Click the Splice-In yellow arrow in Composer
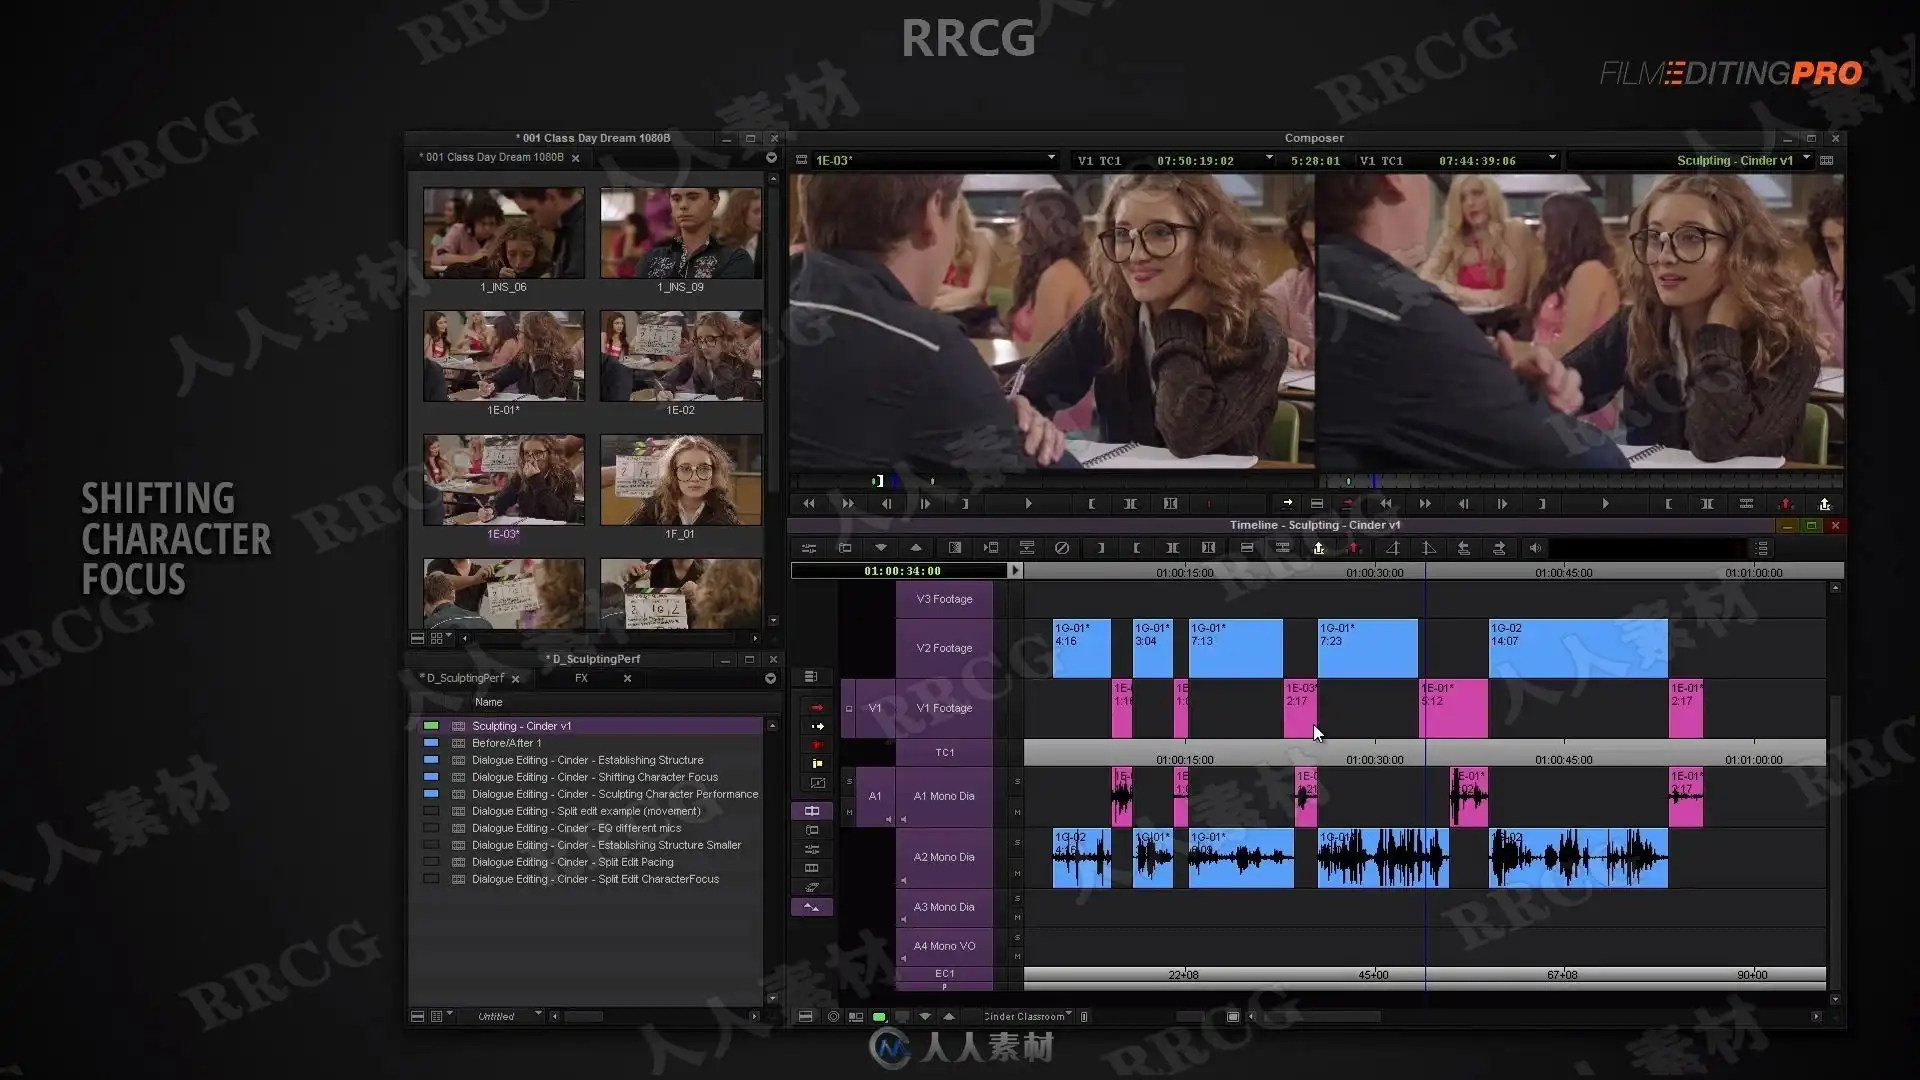 click(x=1287, y=503)
